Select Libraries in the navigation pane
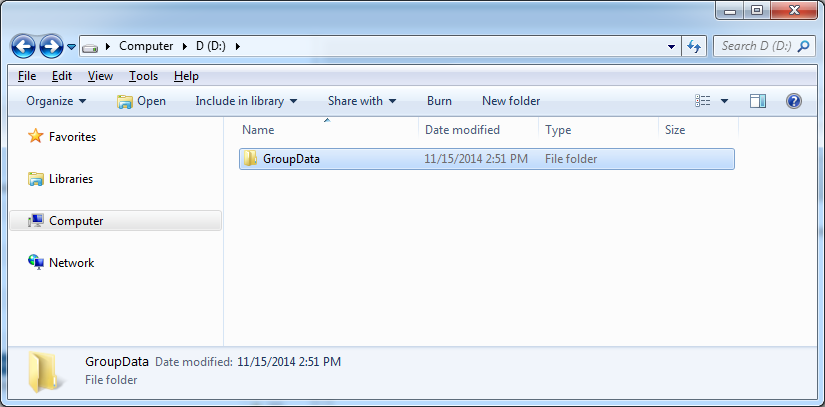This screenshot has height=407, width=825. [x=71, y=179]
